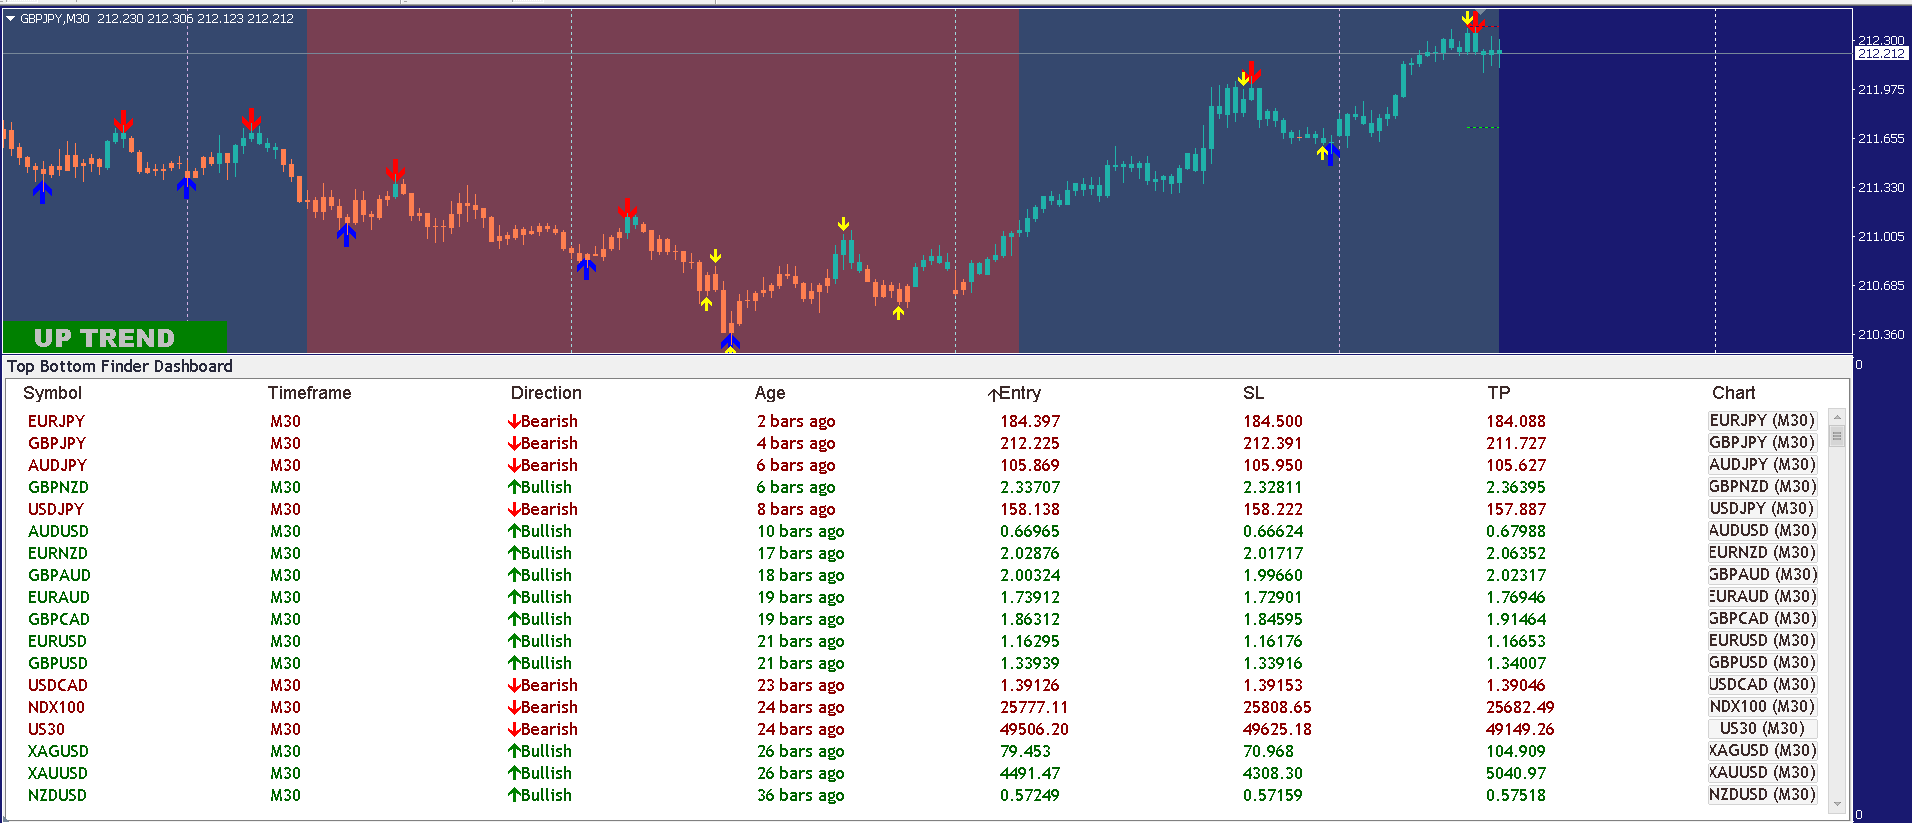The image size is (1912, 823).
Task: Click the Age column header
Action: [x=769, y=393]
